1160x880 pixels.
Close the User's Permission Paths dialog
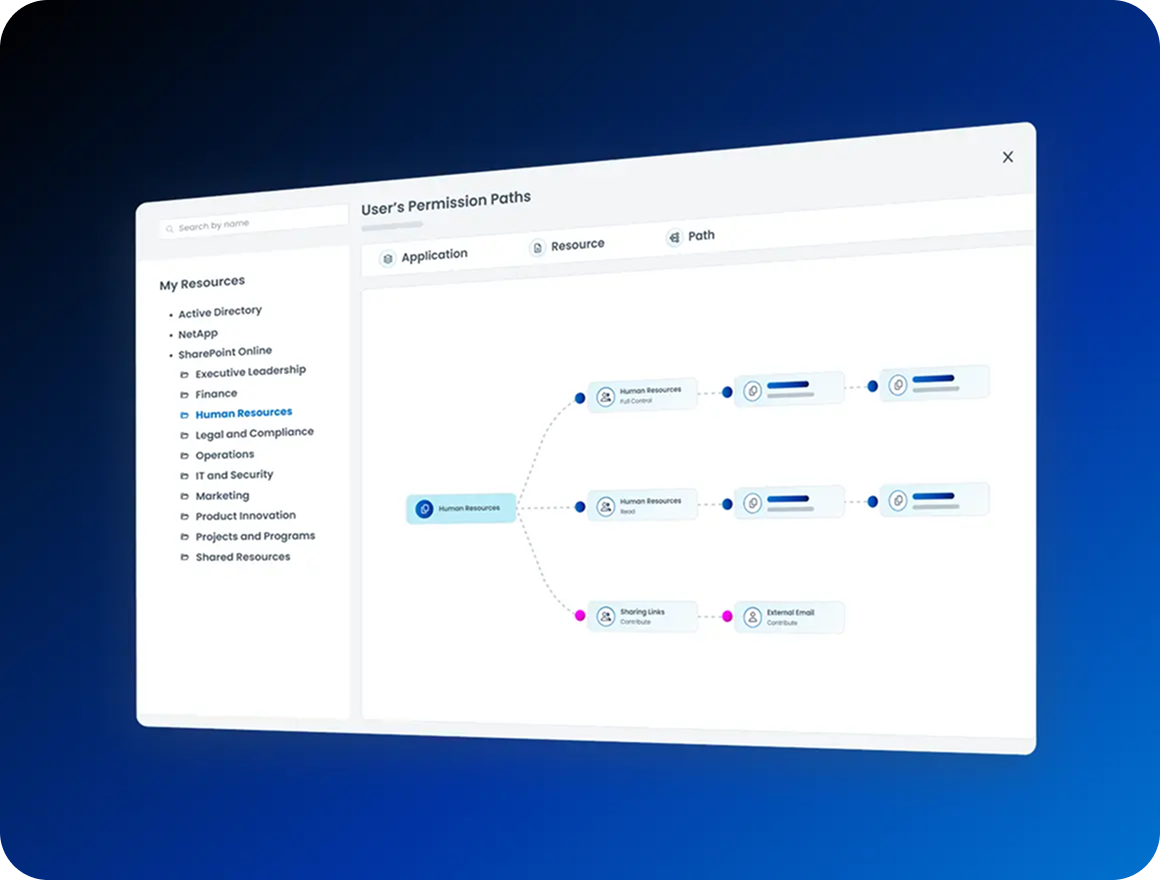click(x=1008, y=157)
